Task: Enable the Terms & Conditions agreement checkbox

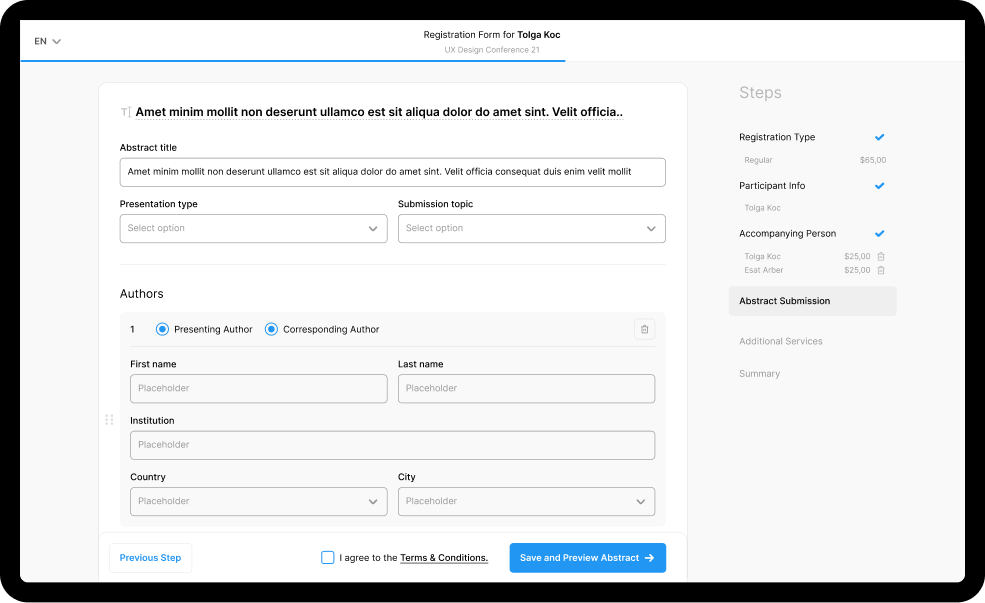Action: click(328, 557)
